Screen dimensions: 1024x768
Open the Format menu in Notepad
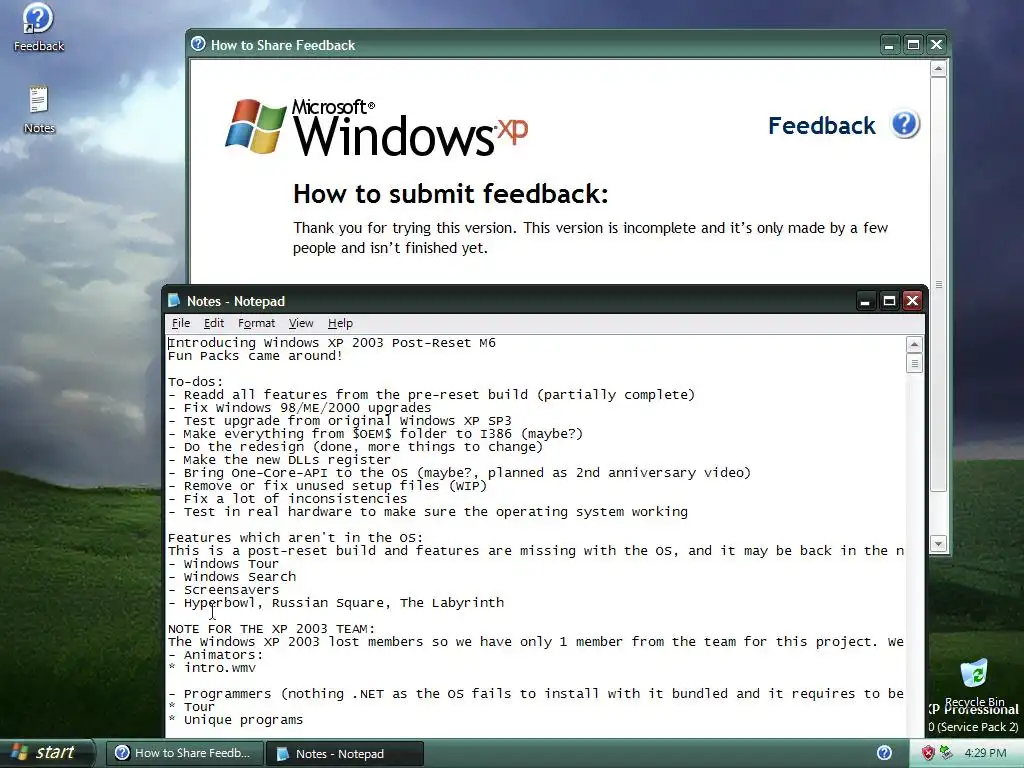[x=256, y=323]
